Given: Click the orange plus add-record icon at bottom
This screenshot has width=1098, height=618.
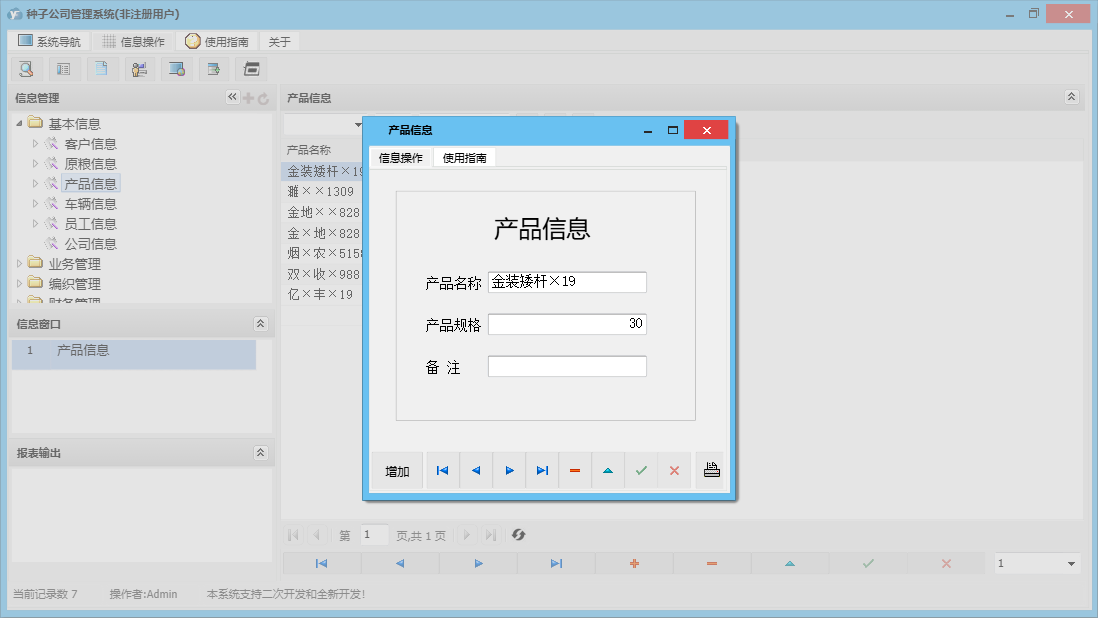Looking at the screenshot, I should [634, 563].
